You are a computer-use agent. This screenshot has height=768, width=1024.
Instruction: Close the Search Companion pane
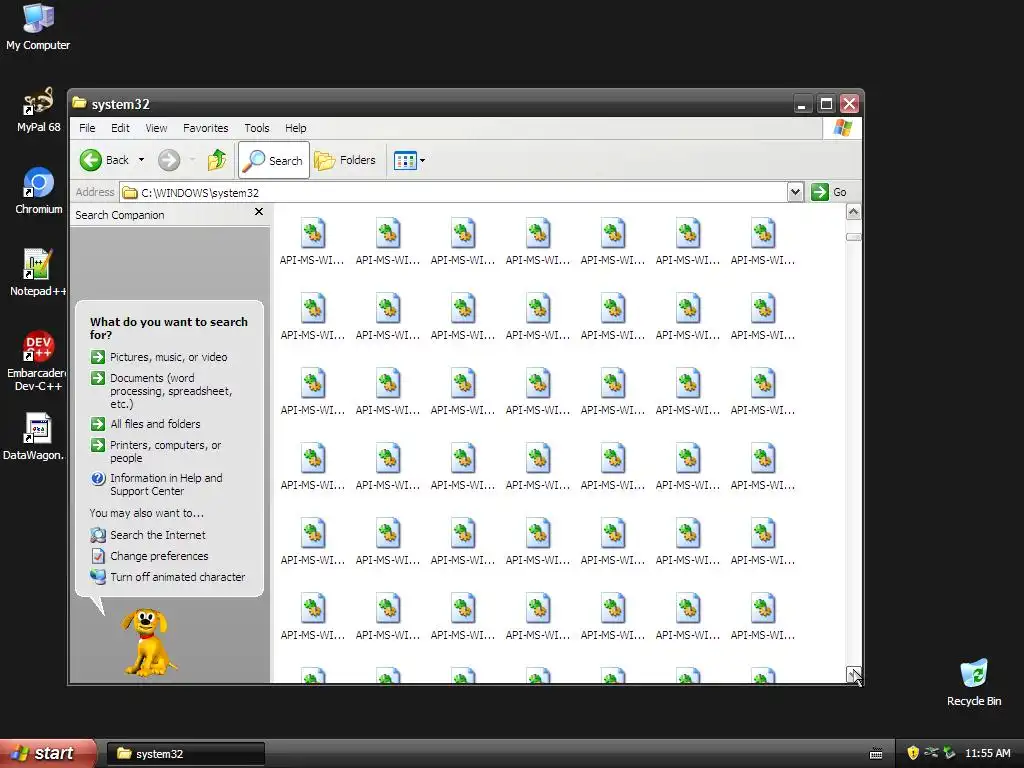coord(259,212)
